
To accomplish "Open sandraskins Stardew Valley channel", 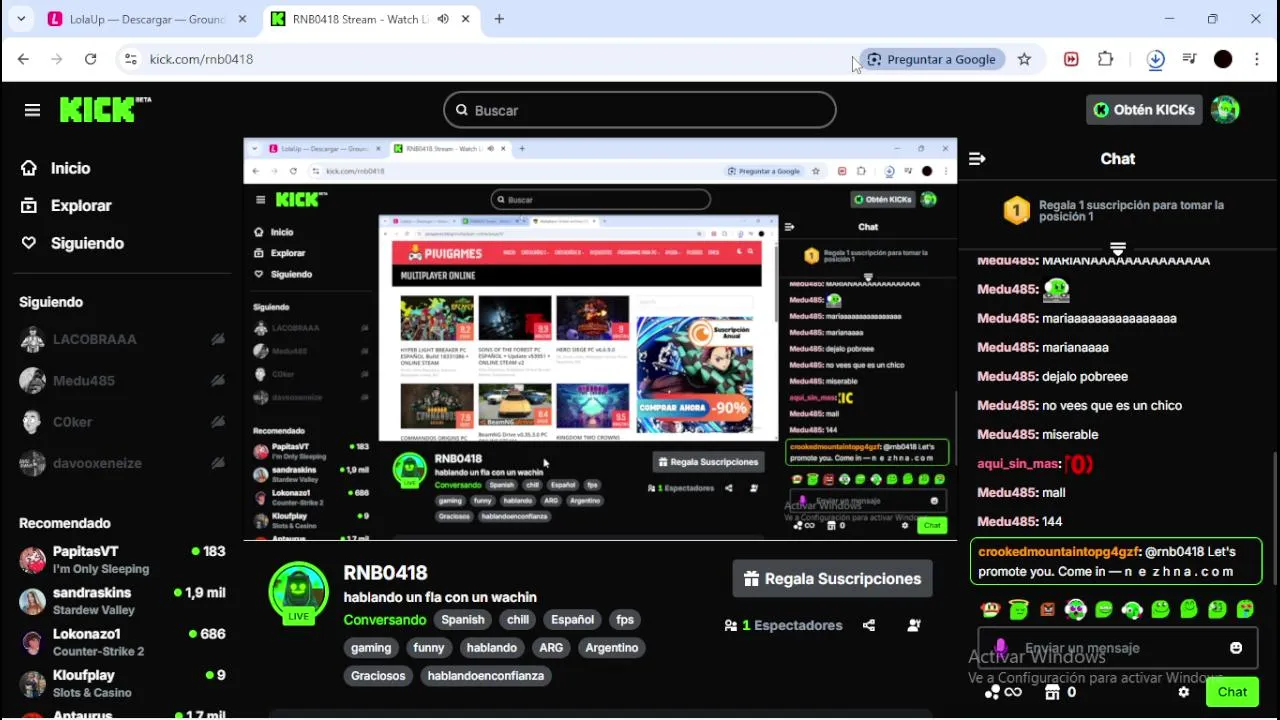I will pos(122,601).
